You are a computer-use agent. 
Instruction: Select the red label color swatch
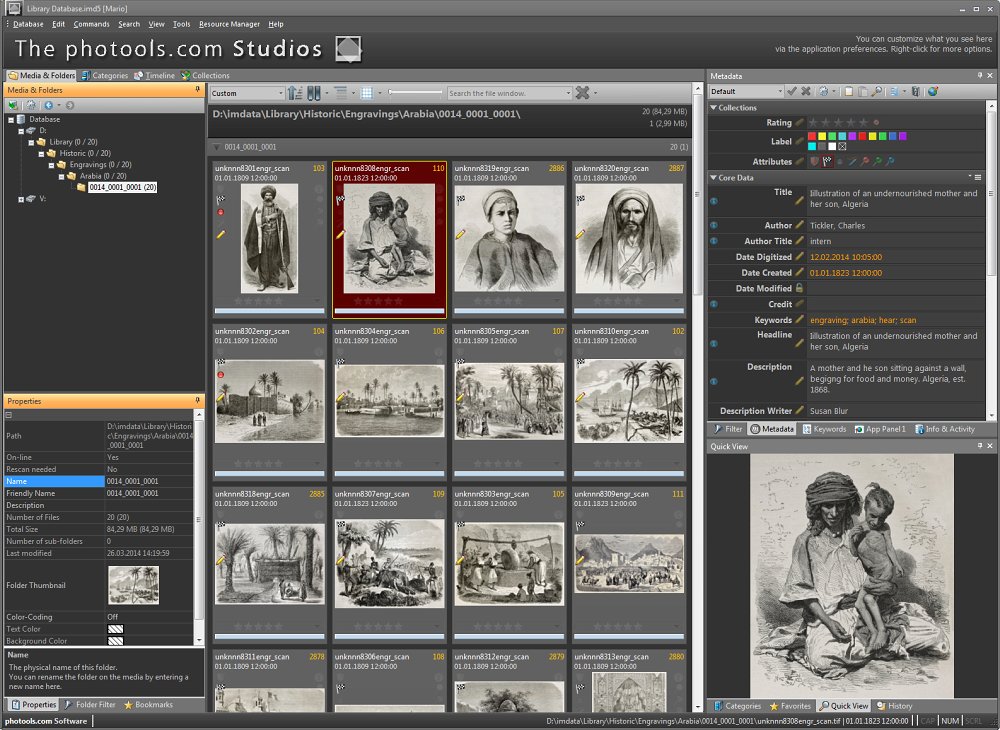tap(812, 136)
